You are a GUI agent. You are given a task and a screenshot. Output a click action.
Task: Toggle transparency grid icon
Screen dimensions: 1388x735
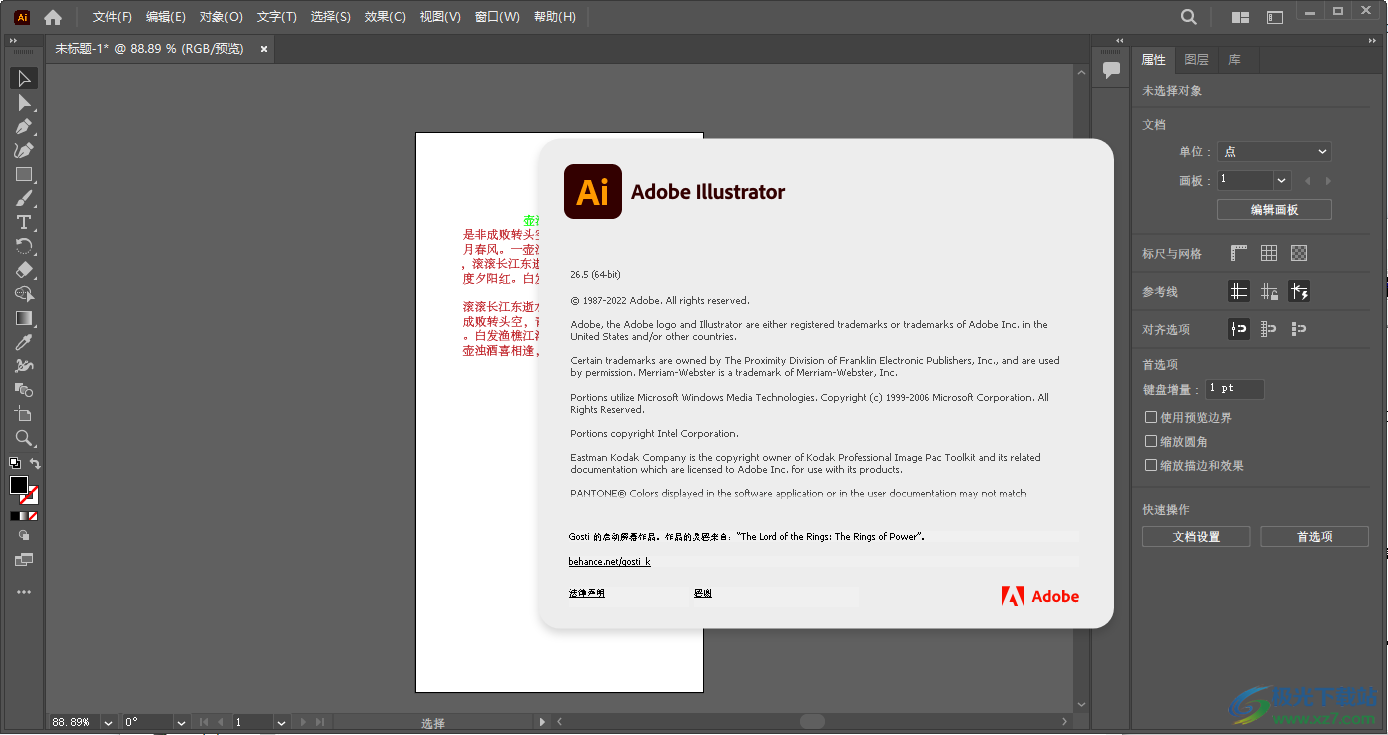point(1299,254)
